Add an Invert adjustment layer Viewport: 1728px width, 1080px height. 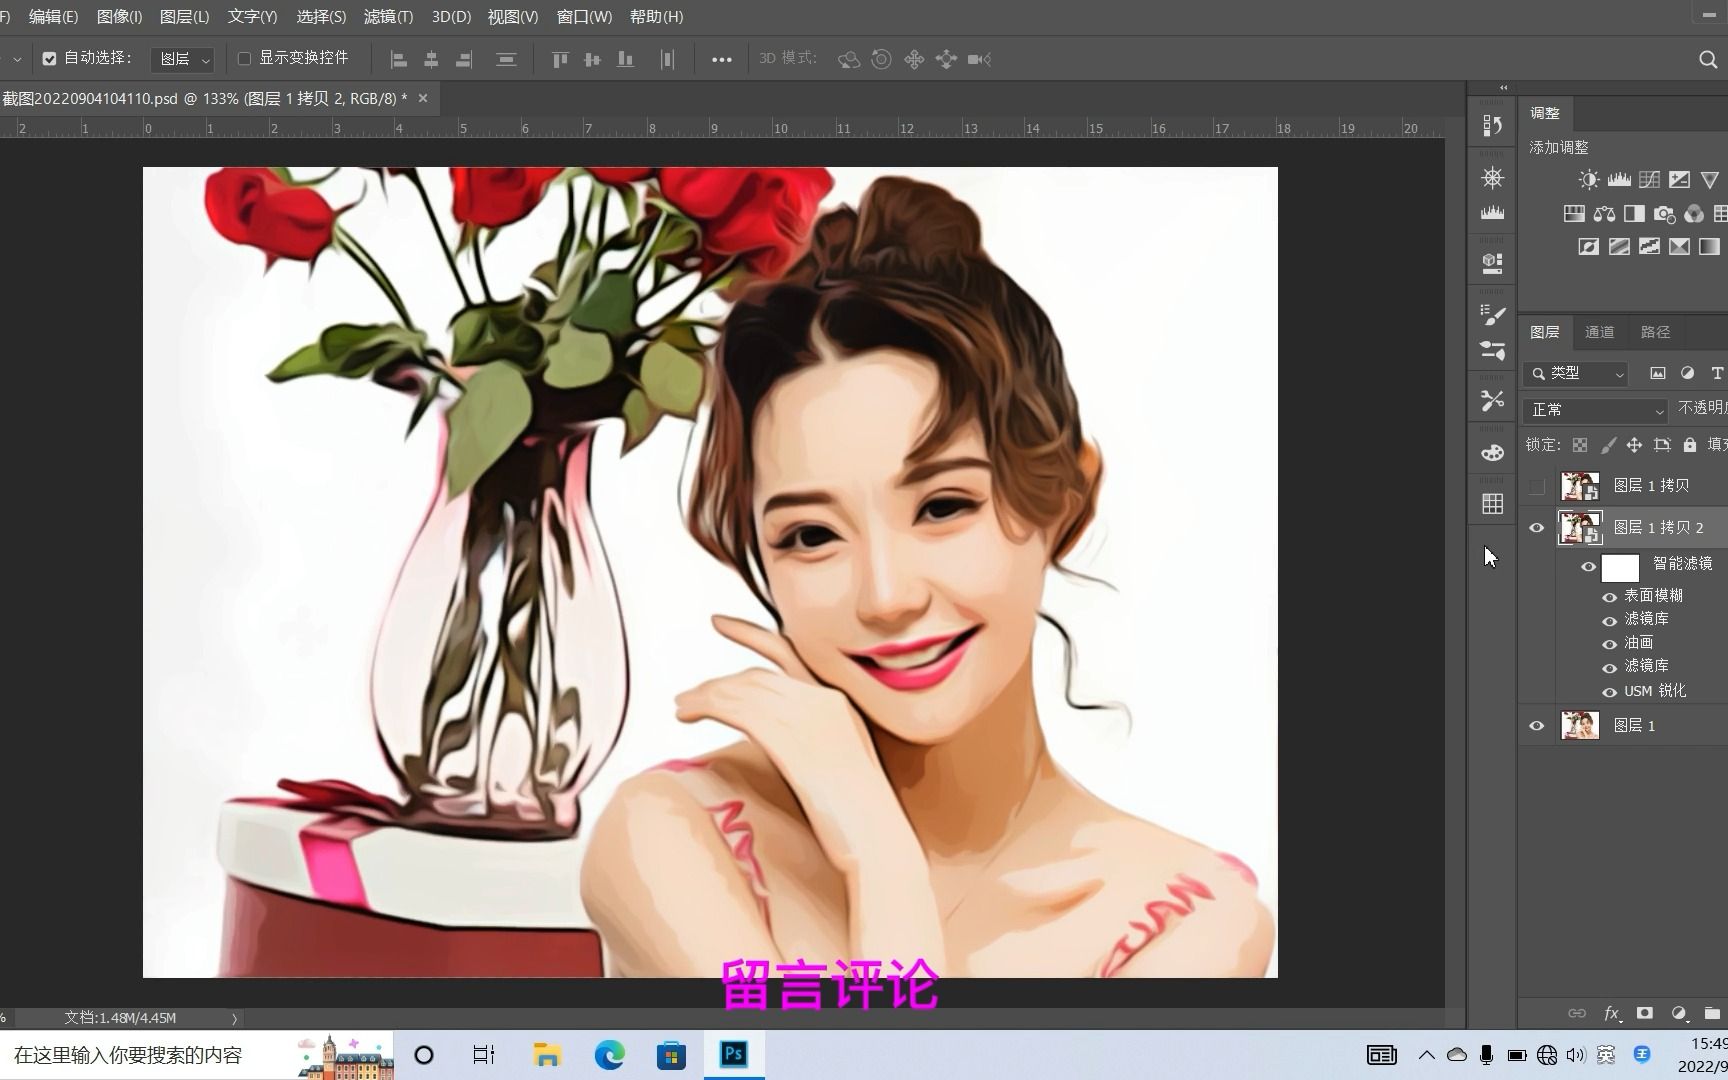click(1588, 246)
